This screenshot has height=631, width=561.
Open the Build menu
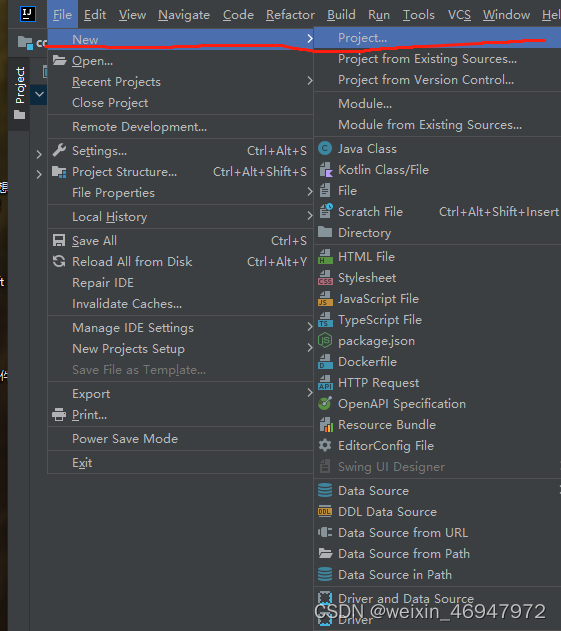(x=341, y=15)
